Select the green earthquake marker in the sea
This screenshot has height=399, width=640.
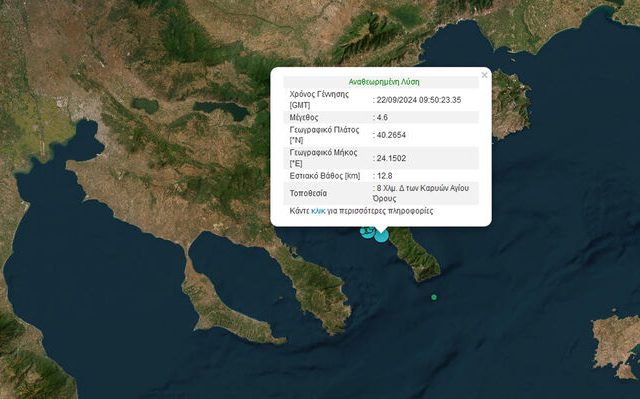434,297
